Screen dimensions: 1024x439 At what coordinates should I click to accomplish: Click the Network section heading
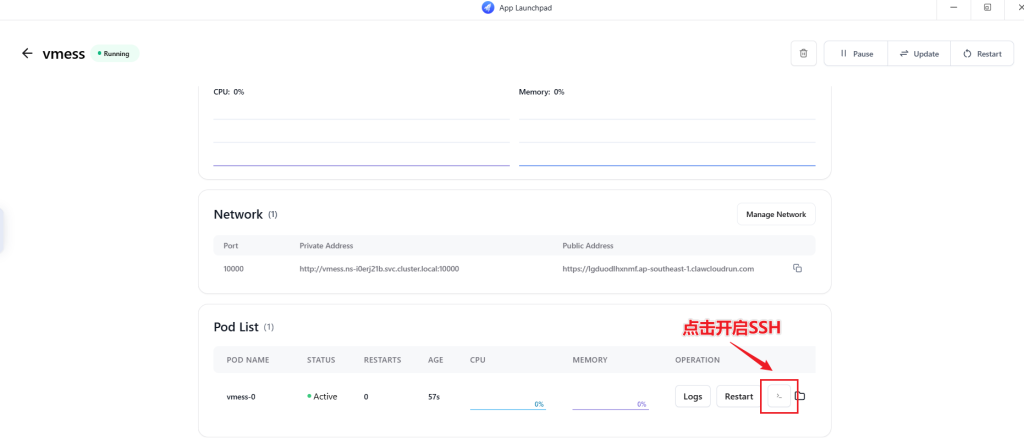point(238,214)
